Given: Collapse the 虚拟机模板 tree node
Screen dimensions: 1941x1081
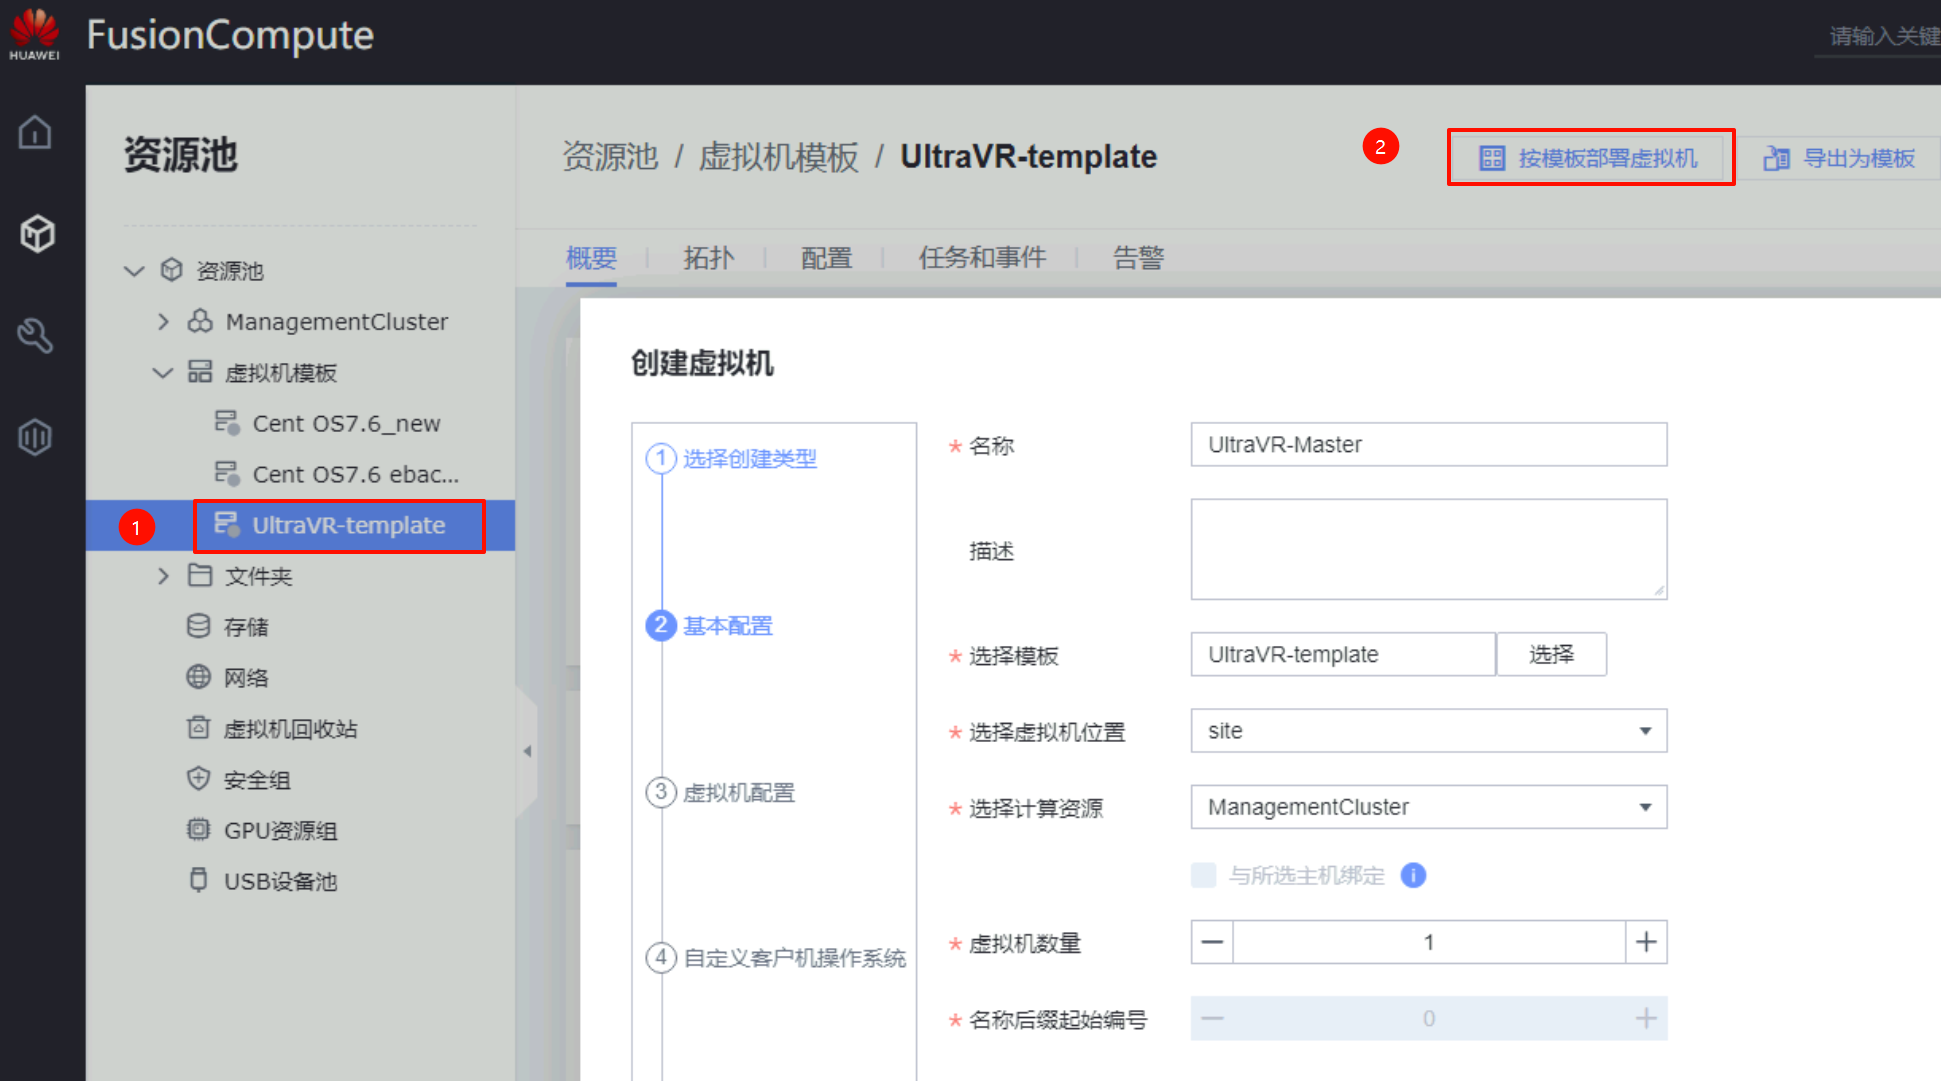Looking at the screenshot, I should 162,373.
